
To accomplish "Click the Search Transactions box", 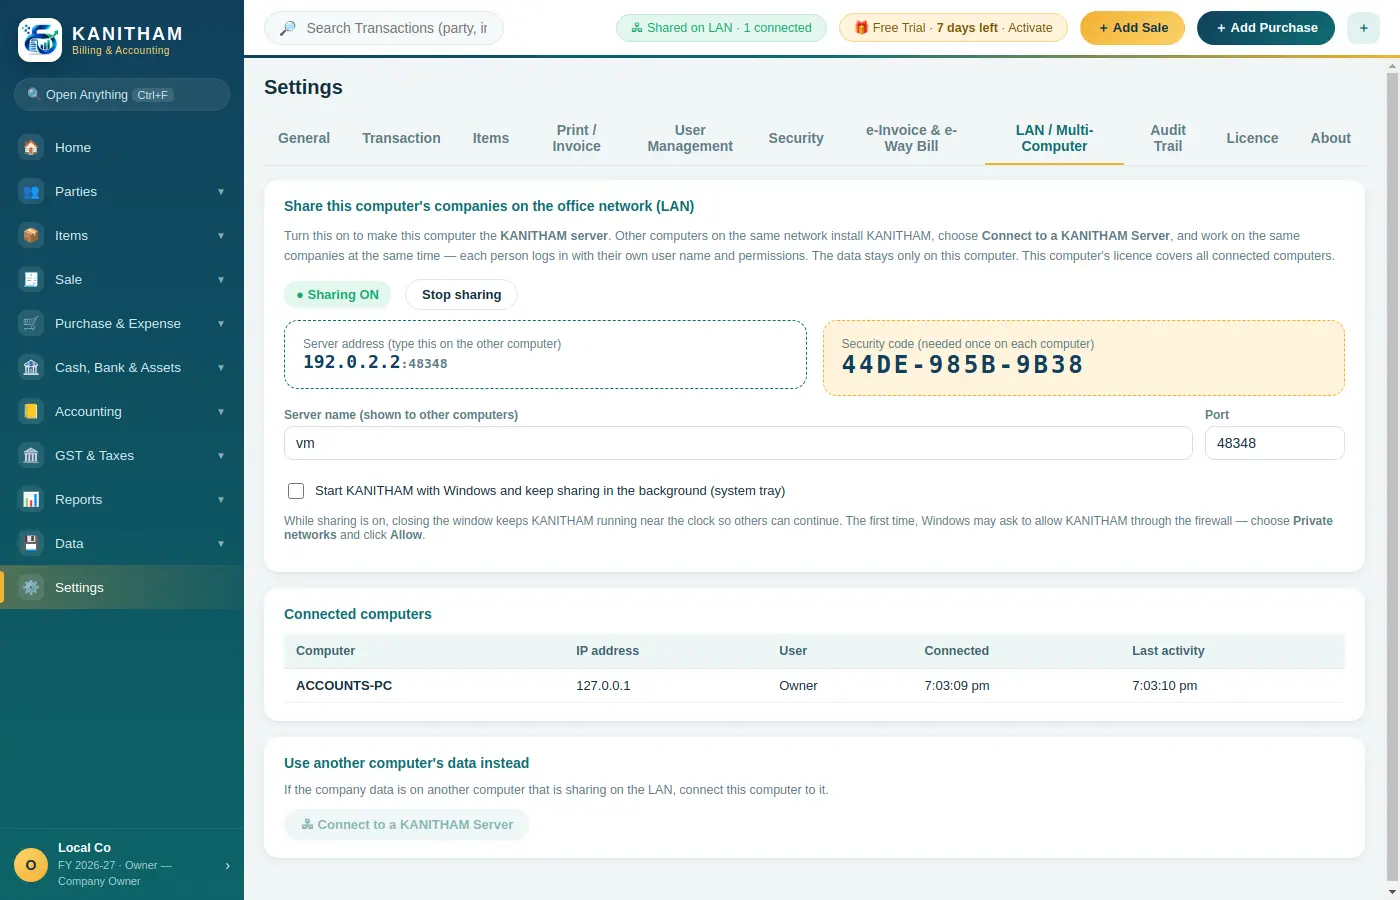I will tap(384, 28).
